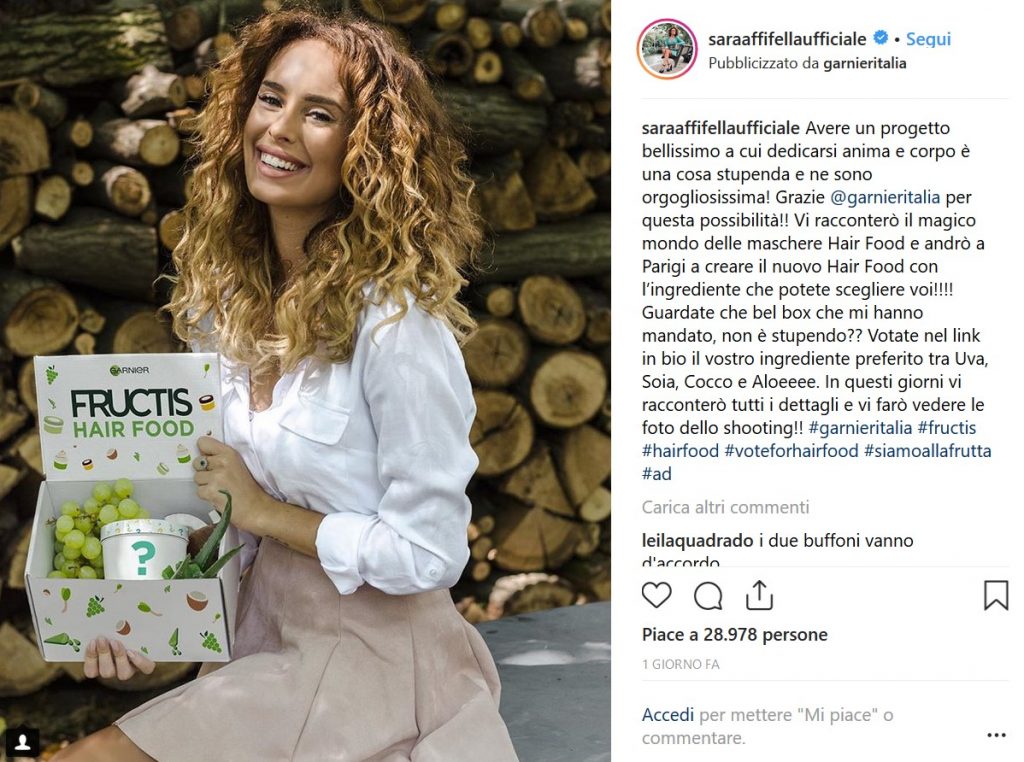
Task: View who liked: Piace a 28.978 persone
Action: coord(735,635)
